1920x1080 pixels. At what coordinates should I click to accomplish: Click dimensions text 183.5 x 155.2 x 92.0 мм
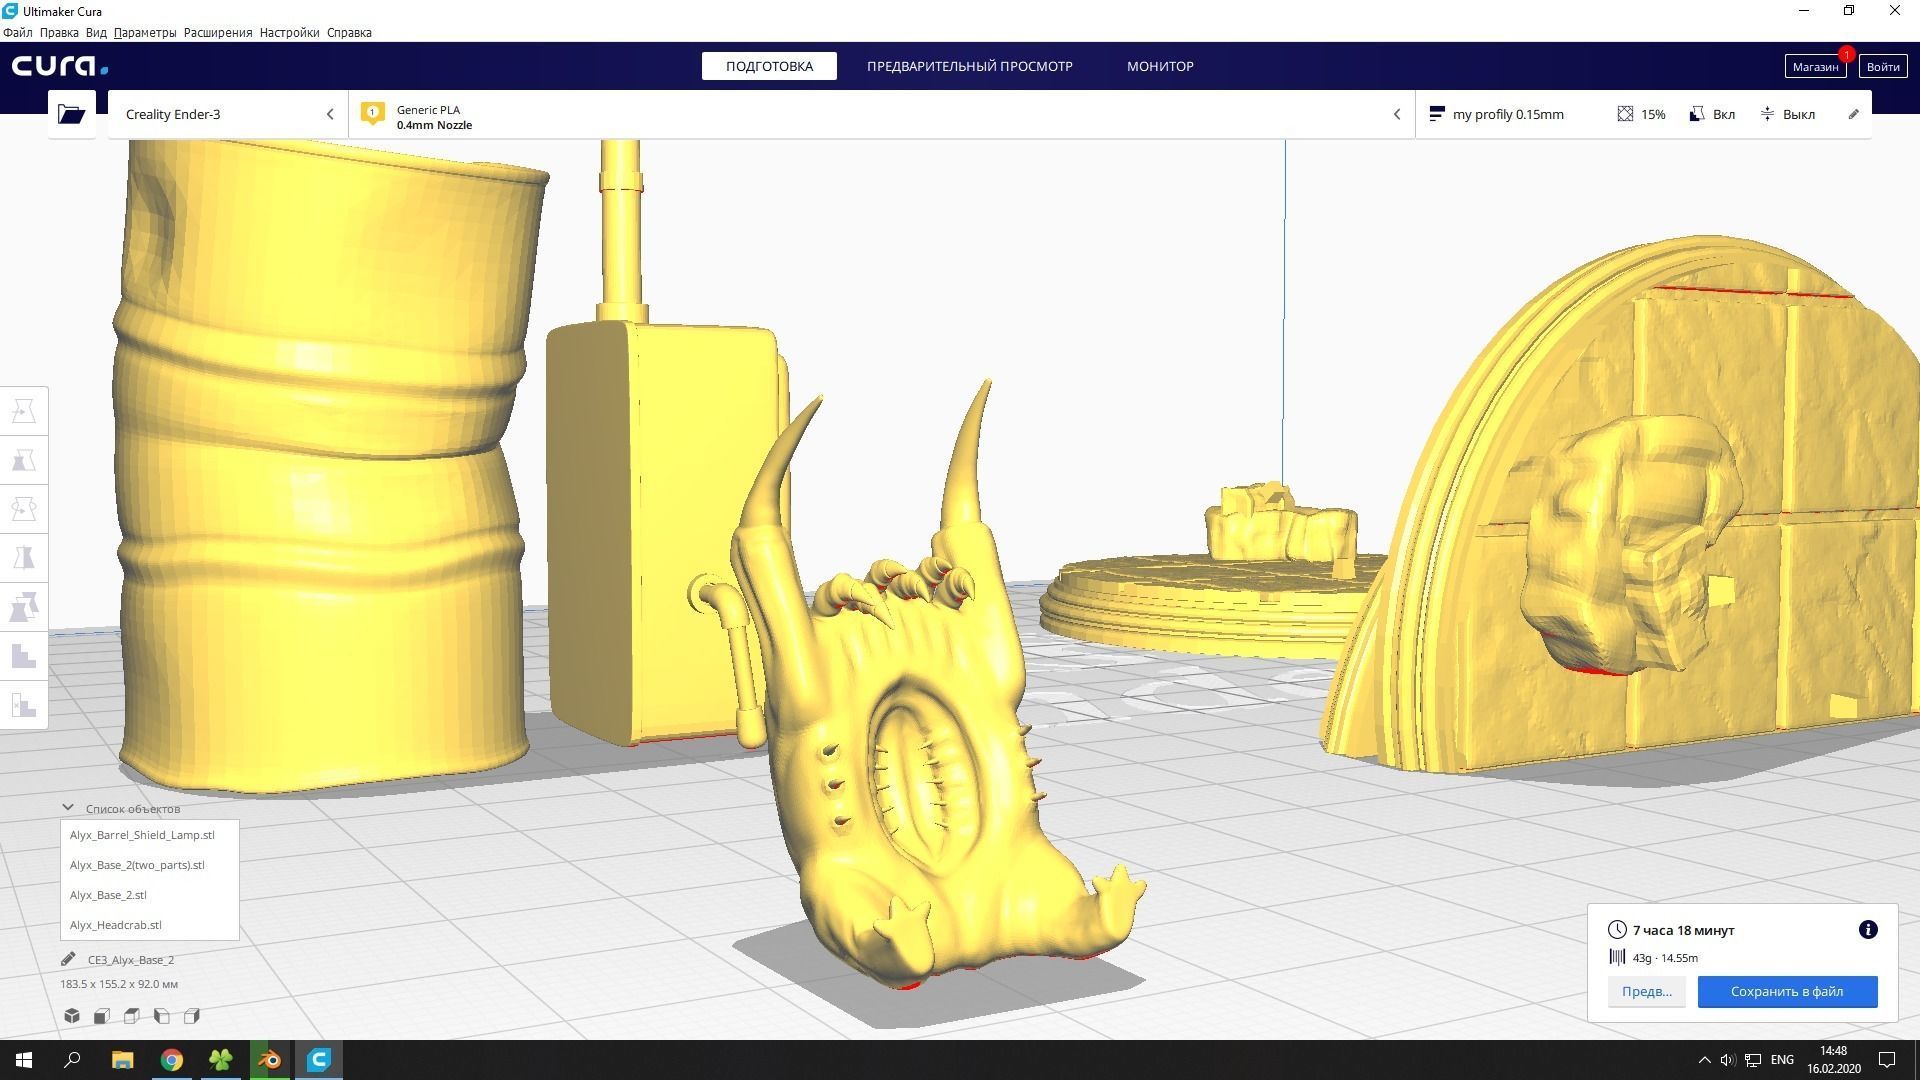tap(119, 984)
